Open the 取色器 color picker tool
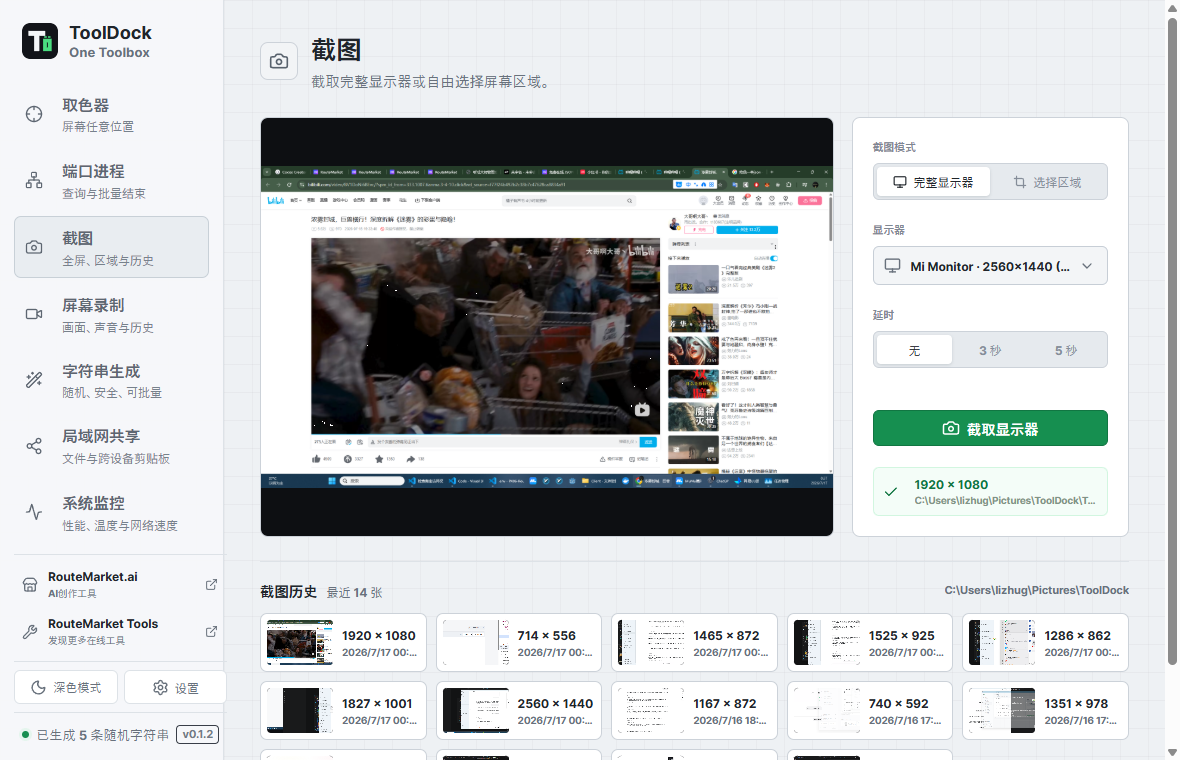 pyautogui.click(x=111, y=114)
